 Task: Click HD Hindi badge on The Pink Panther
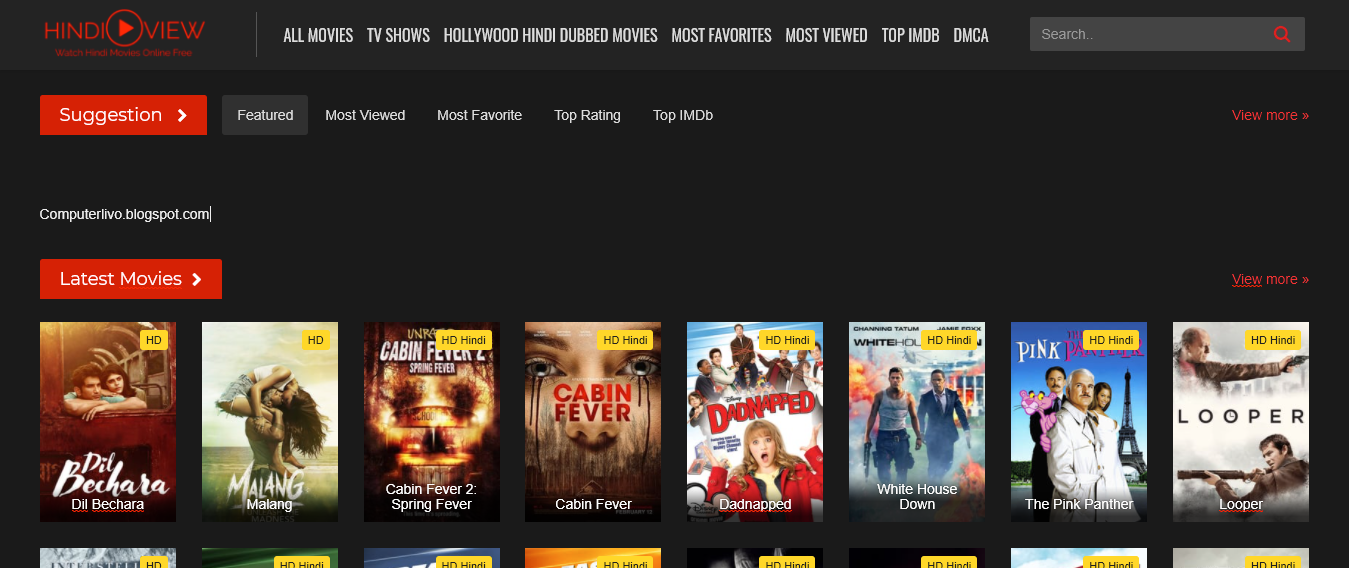click(x=1111, y=340)
